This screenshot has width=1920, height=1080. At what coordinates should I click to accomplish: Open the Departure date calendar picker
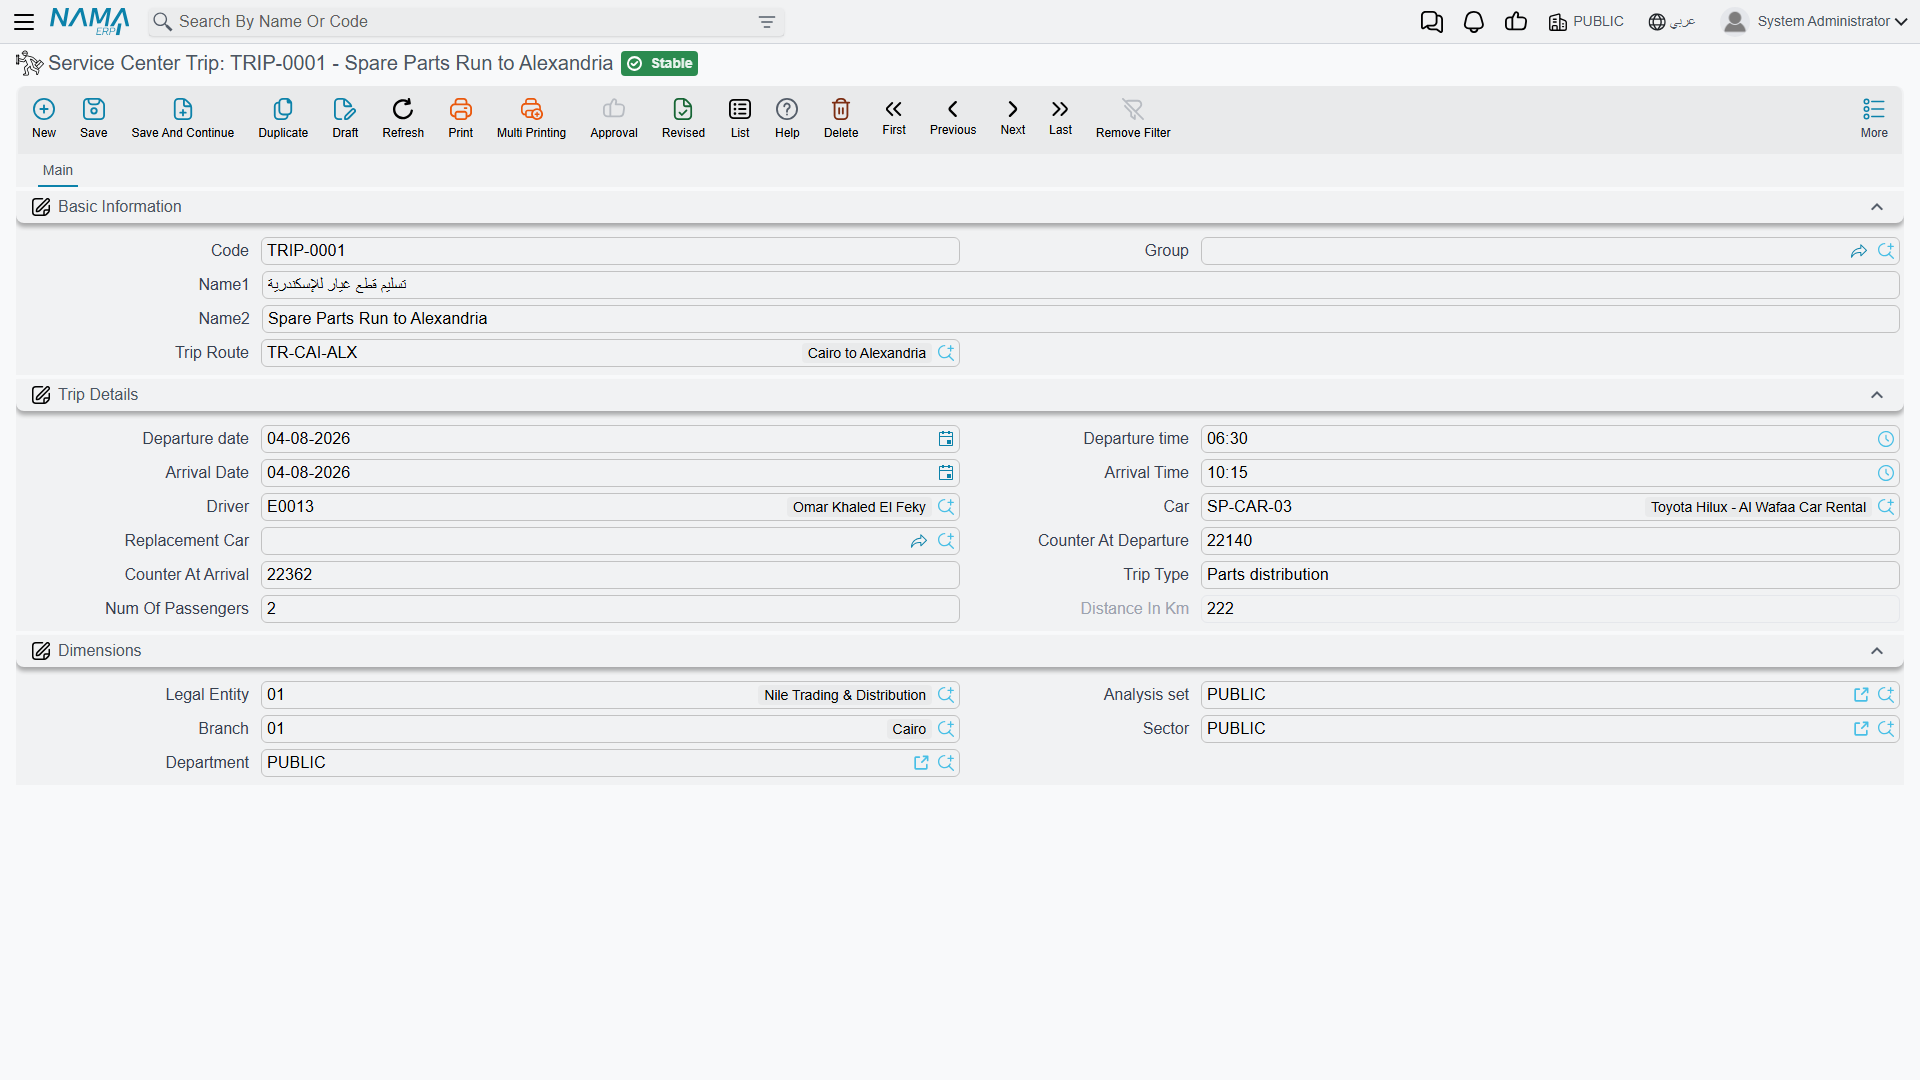(x=946, y=439)
